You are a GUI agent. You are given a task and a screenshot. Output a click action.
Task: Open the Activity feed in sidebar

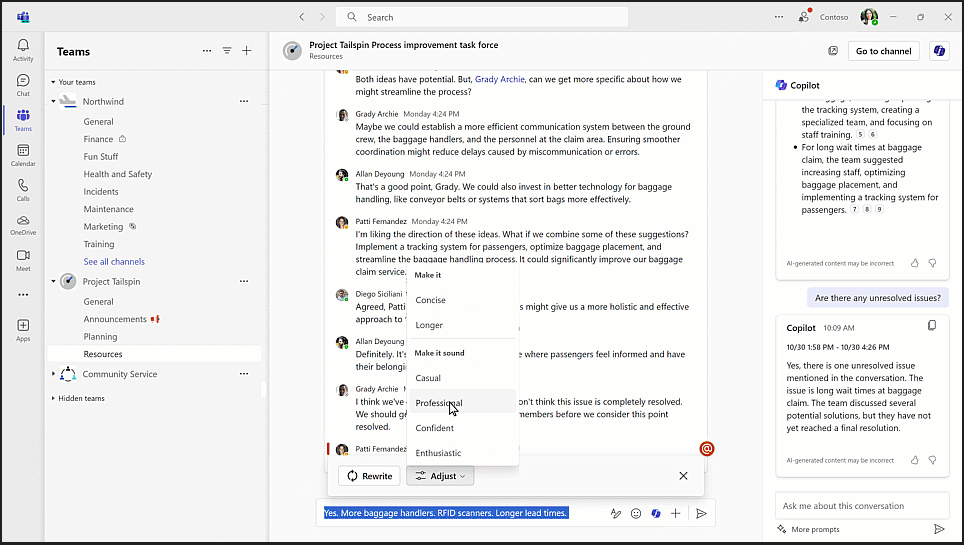pyautogui.click(x=22, y=50)
